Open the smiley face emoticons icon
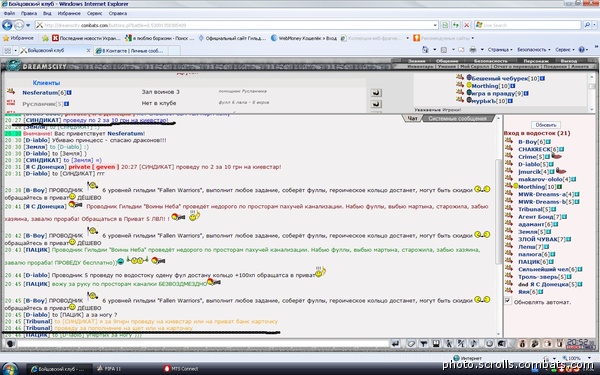This screenshot has width=600, height=375. point(489,344)
